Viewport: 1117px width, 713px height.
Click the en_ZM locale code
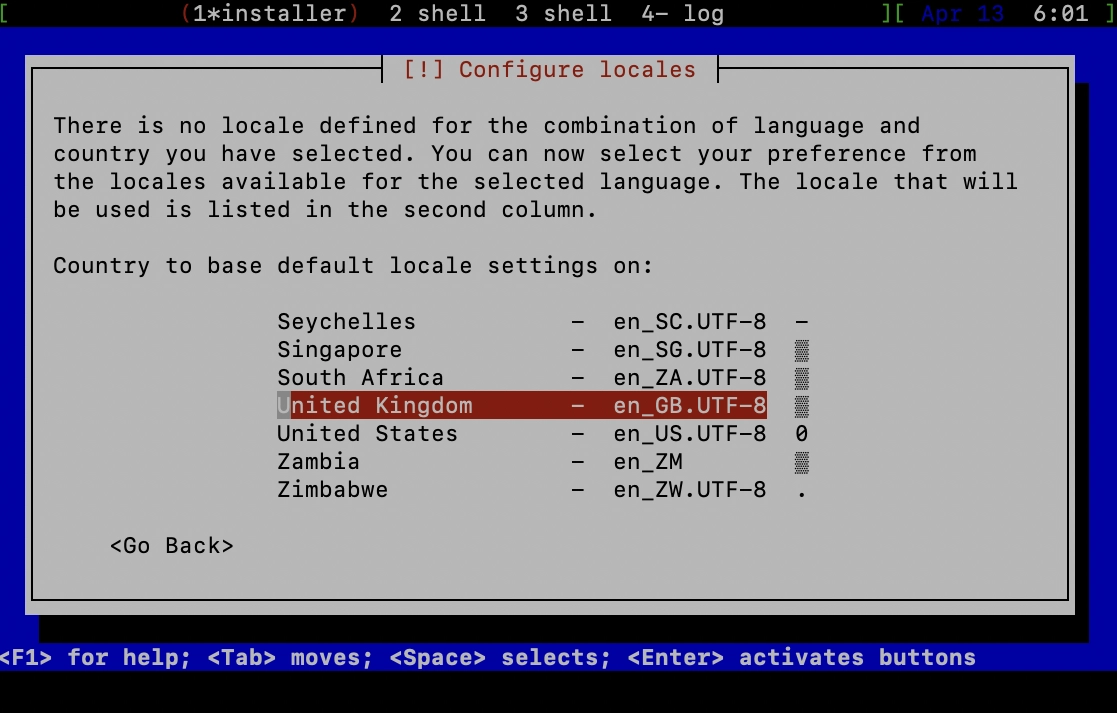coord(648,462)
